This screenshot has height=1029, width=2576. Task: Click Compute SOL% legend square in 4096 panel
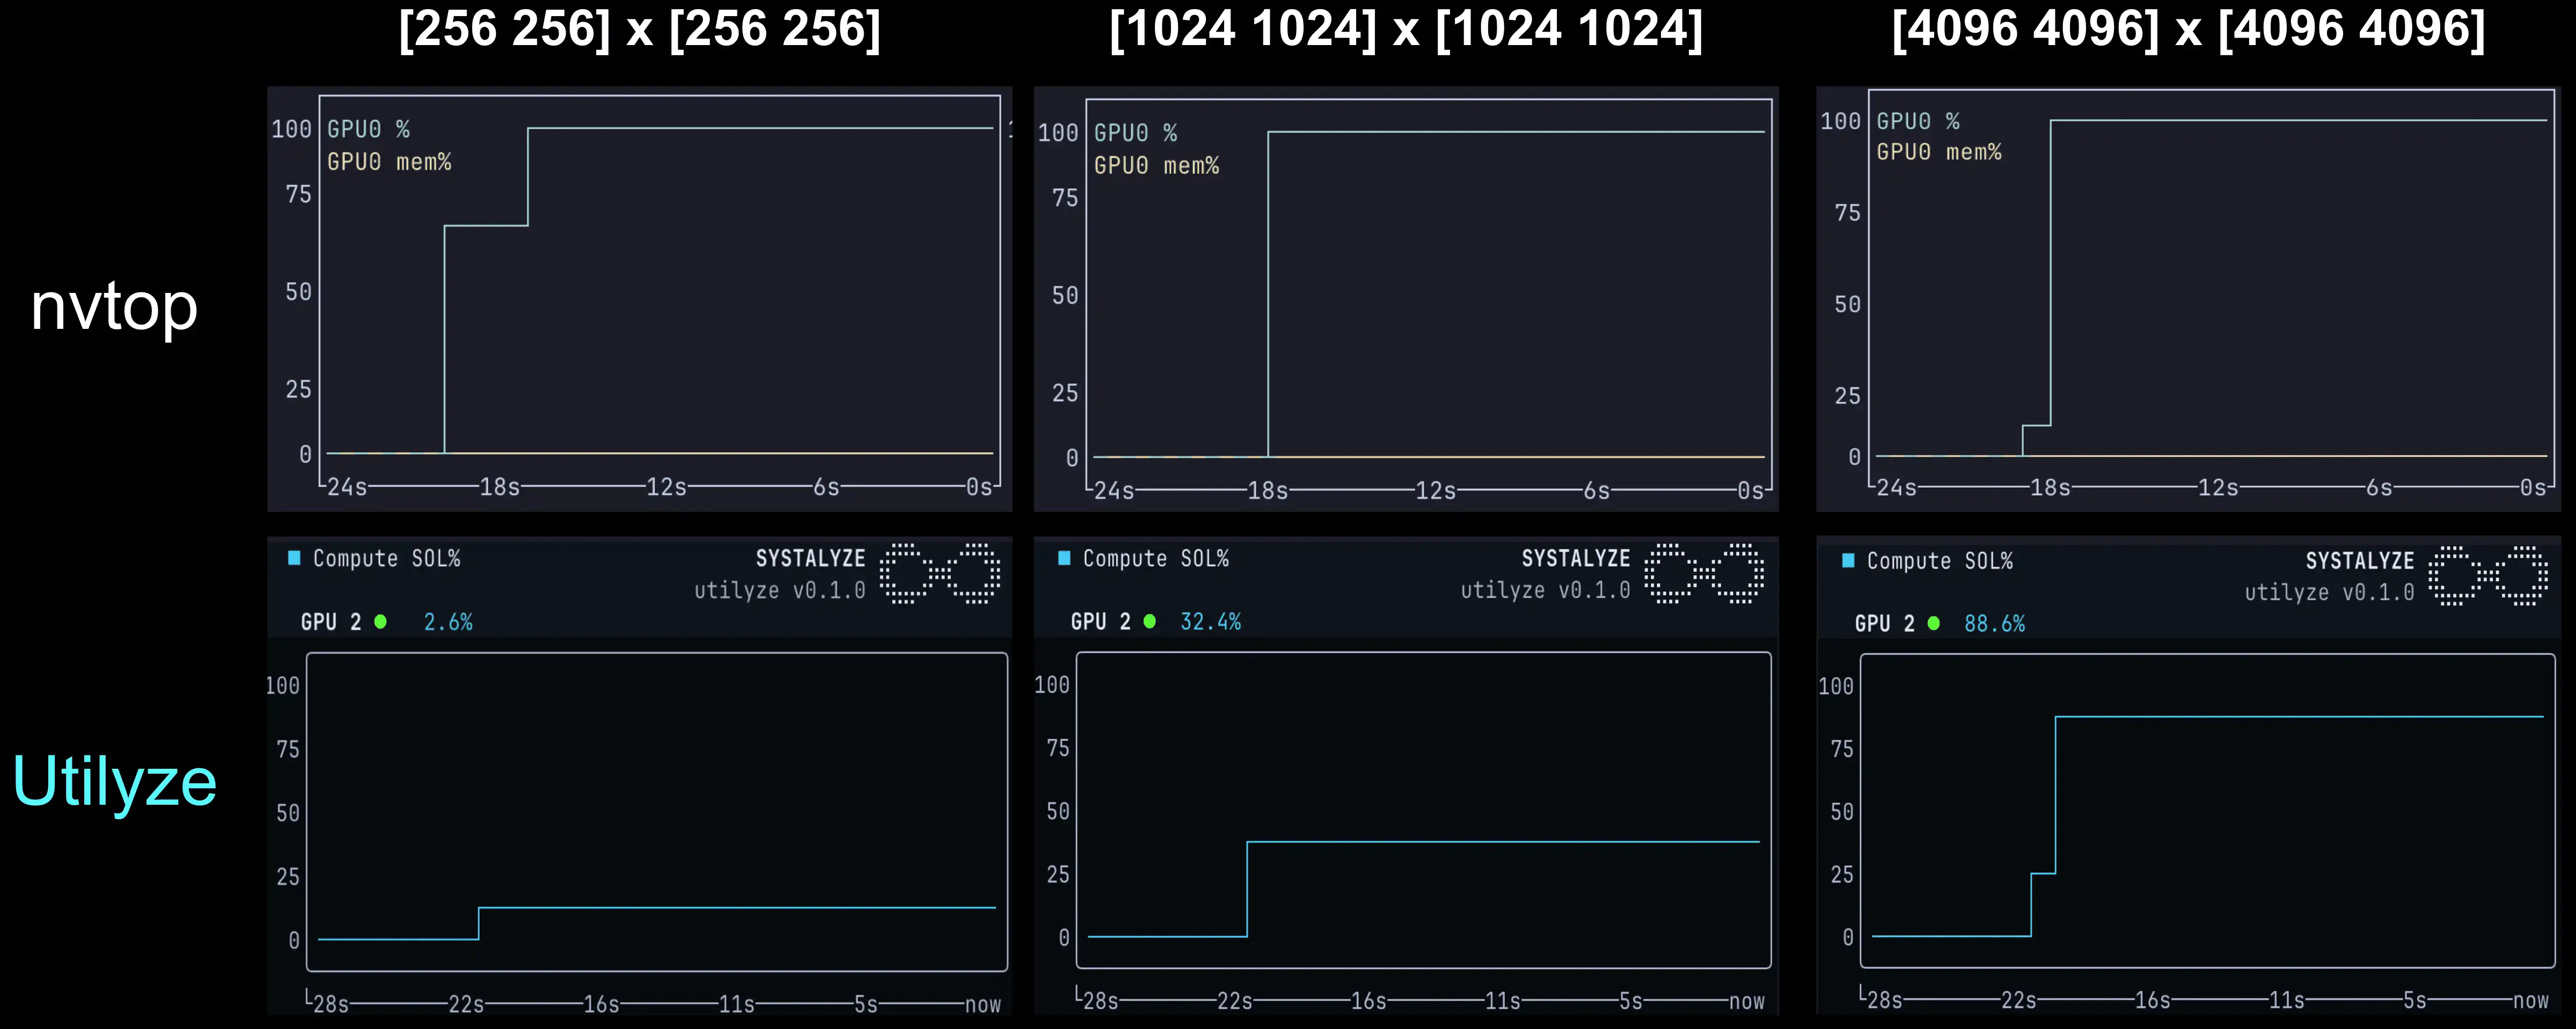1848,561
